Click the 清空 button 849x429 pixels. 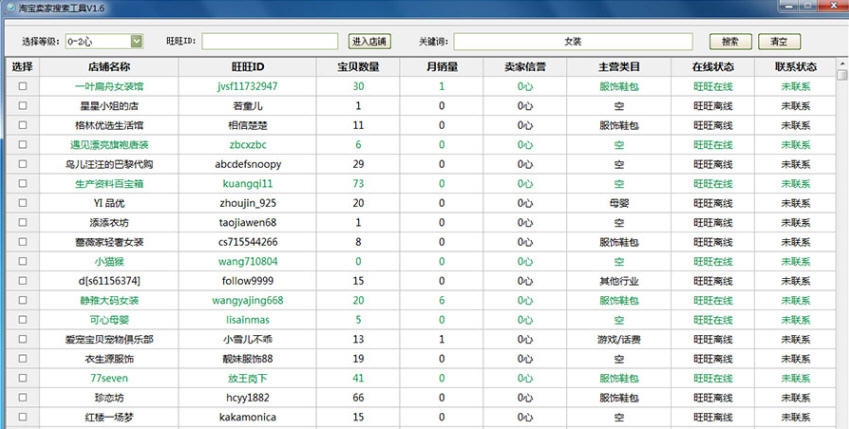(779, 41)
